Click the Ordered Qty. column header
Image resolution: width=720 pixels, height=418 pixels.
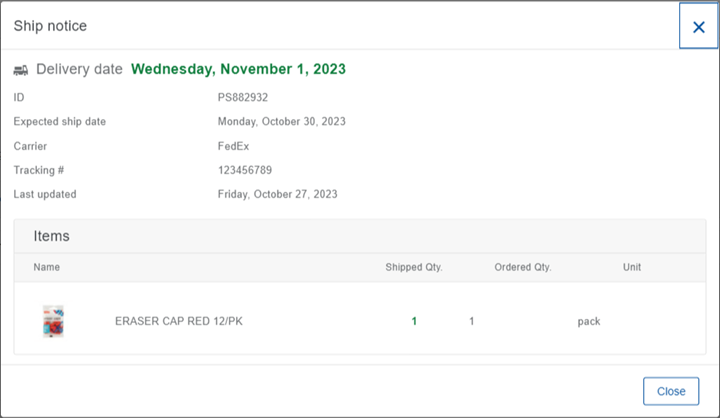click(523, 267)
